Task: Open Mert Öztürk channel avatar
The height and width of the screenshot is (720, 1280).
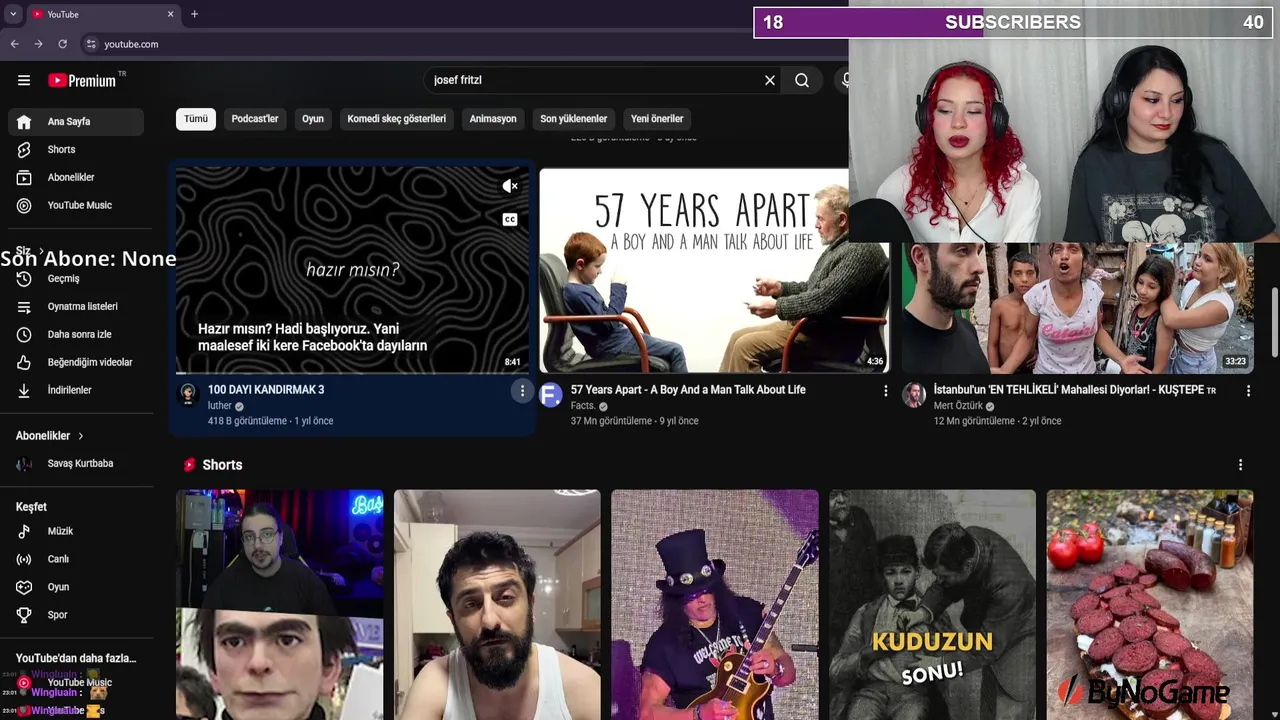Action: [914, 394]
